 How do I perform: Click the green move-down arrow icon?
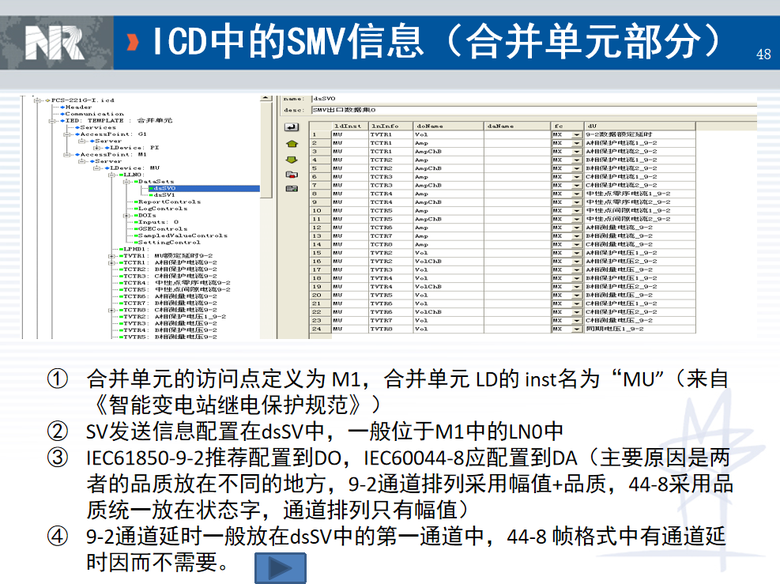293,158
